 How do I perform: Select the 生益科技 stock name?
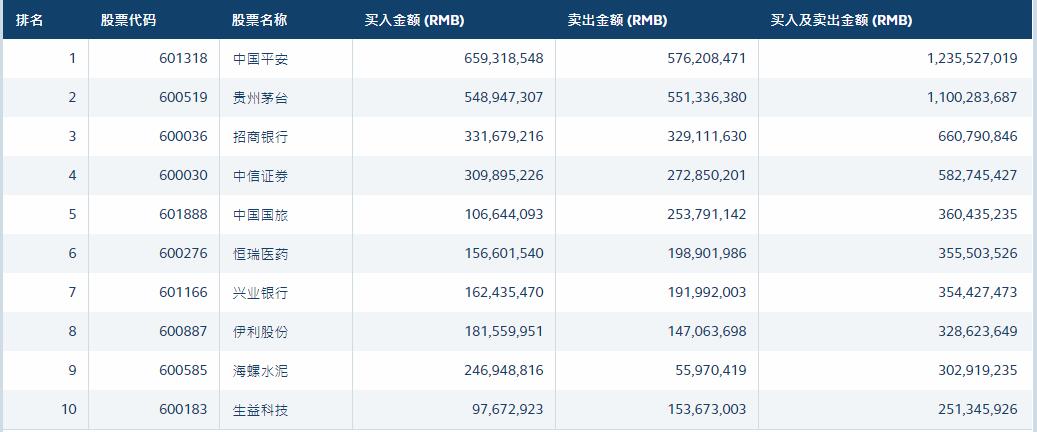point(260,410)
